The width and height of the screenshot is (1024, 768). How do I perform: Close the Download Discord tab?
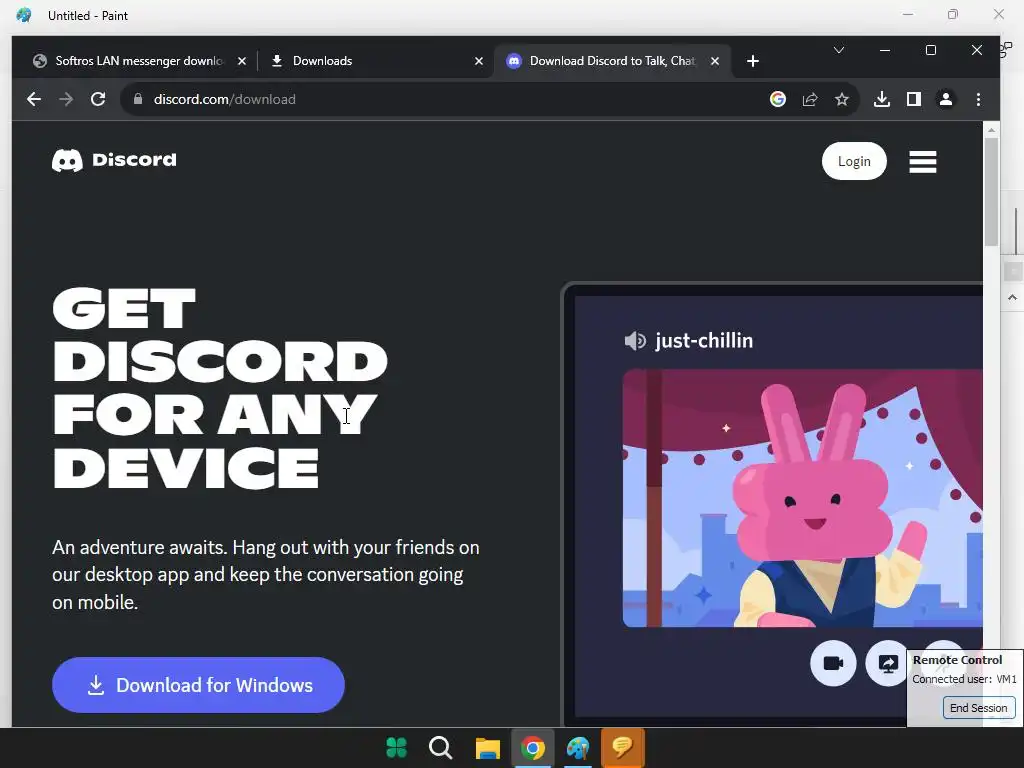click(x=715, y=61)
